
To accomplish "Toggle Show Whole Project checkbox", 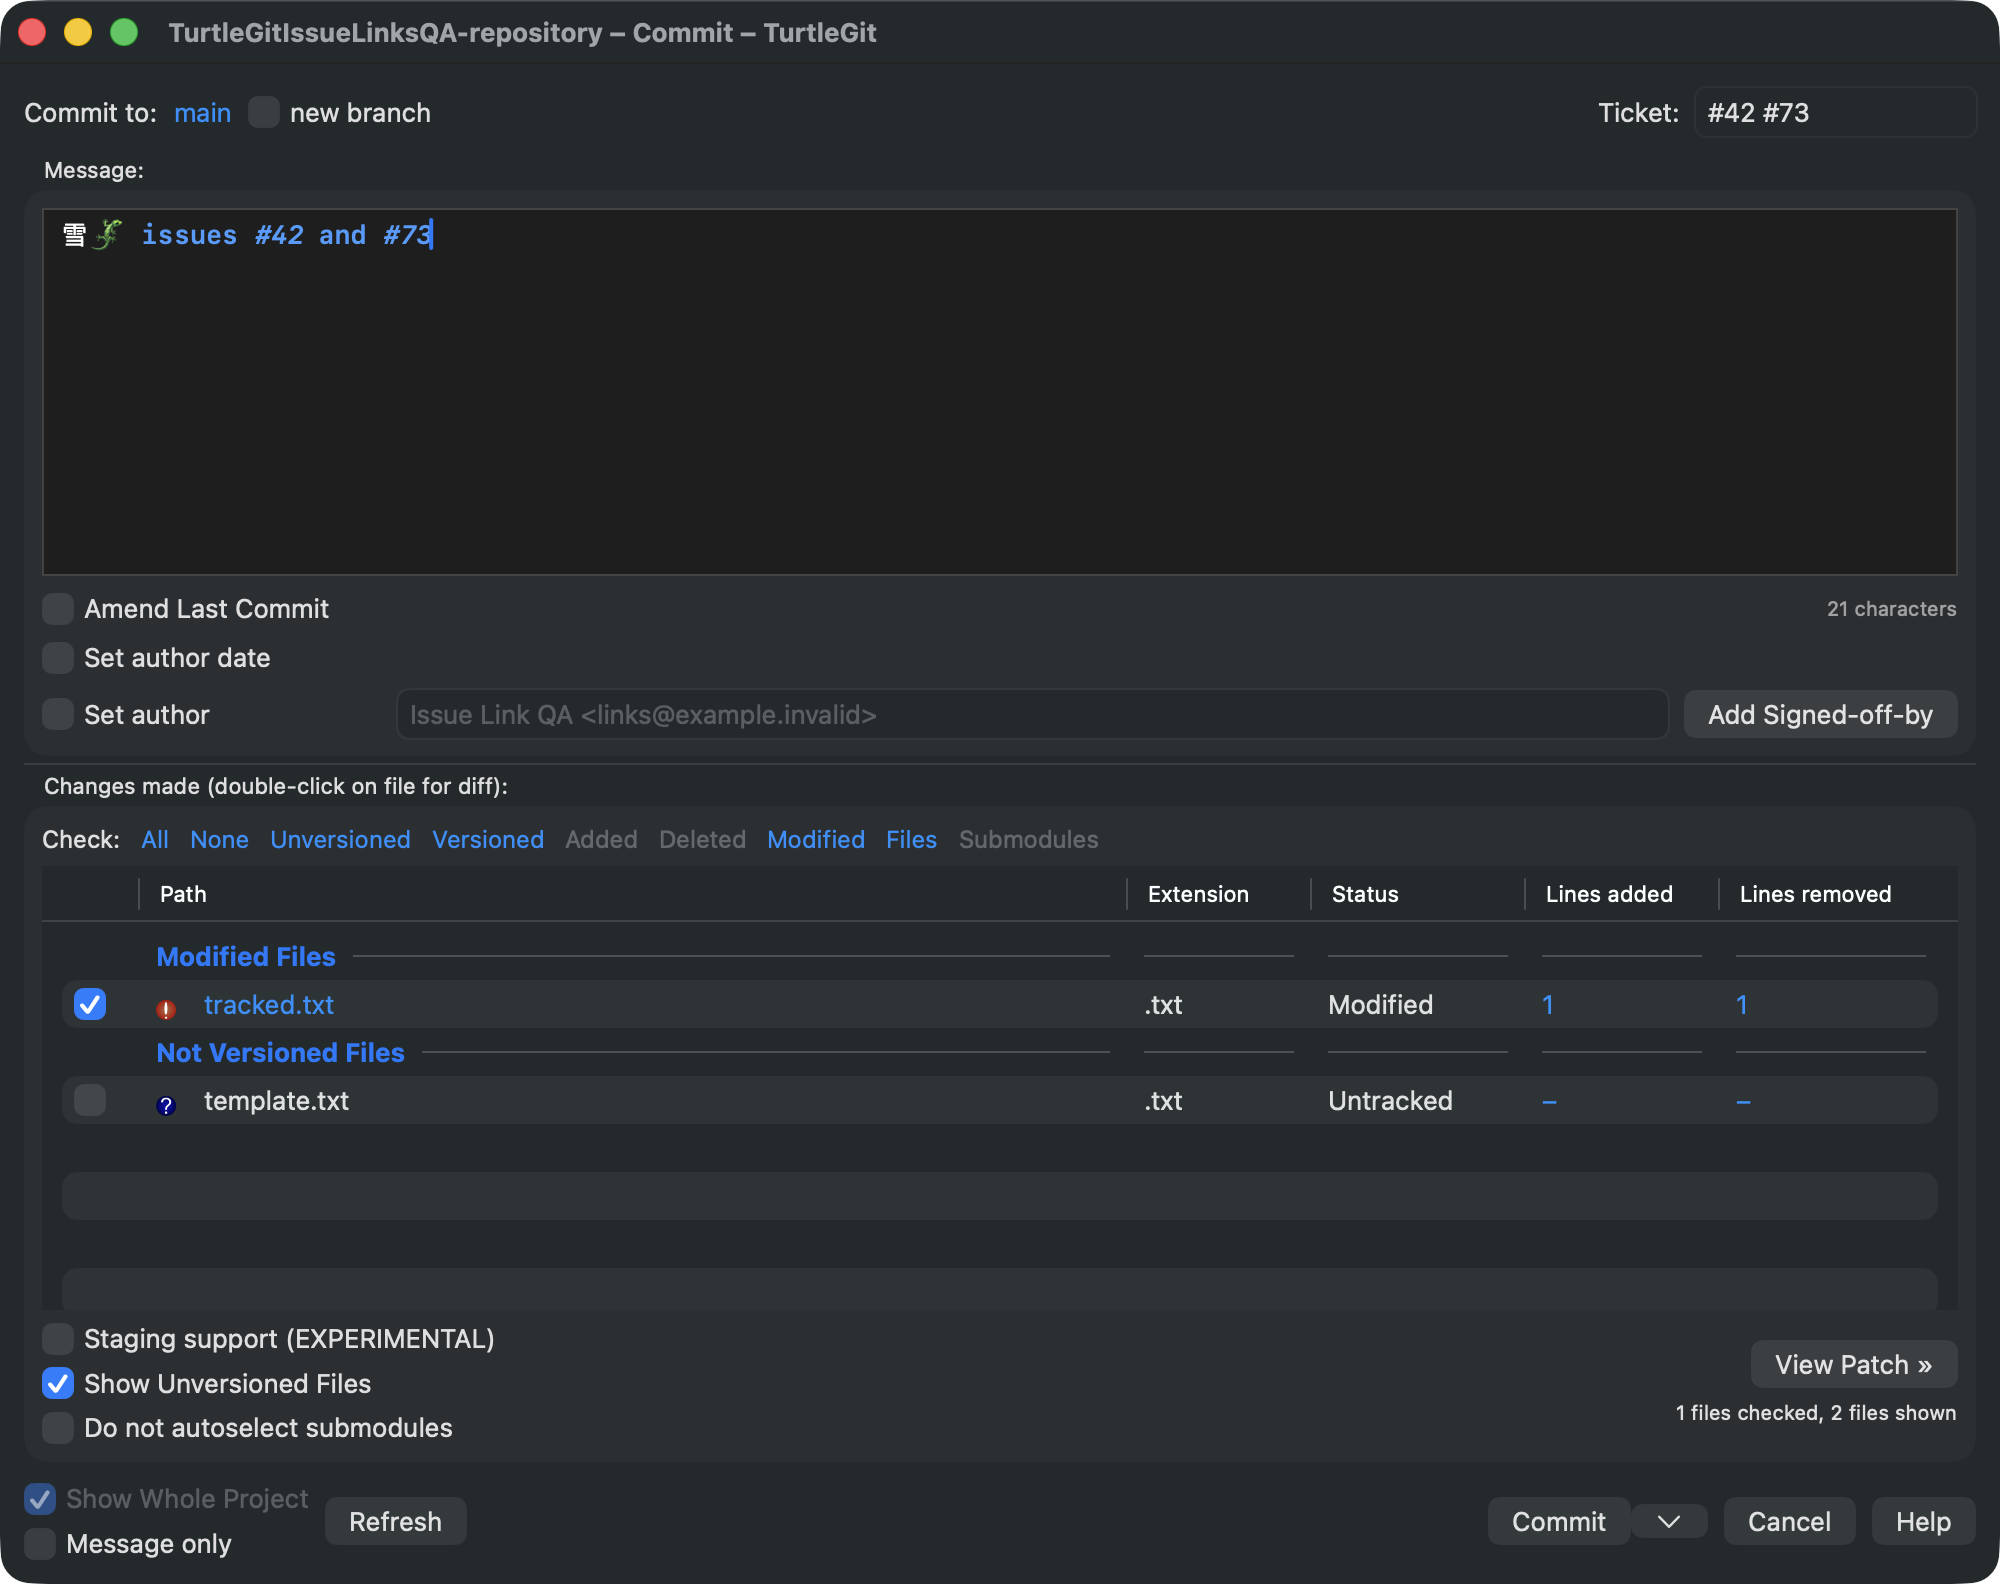I will 40,1498.
